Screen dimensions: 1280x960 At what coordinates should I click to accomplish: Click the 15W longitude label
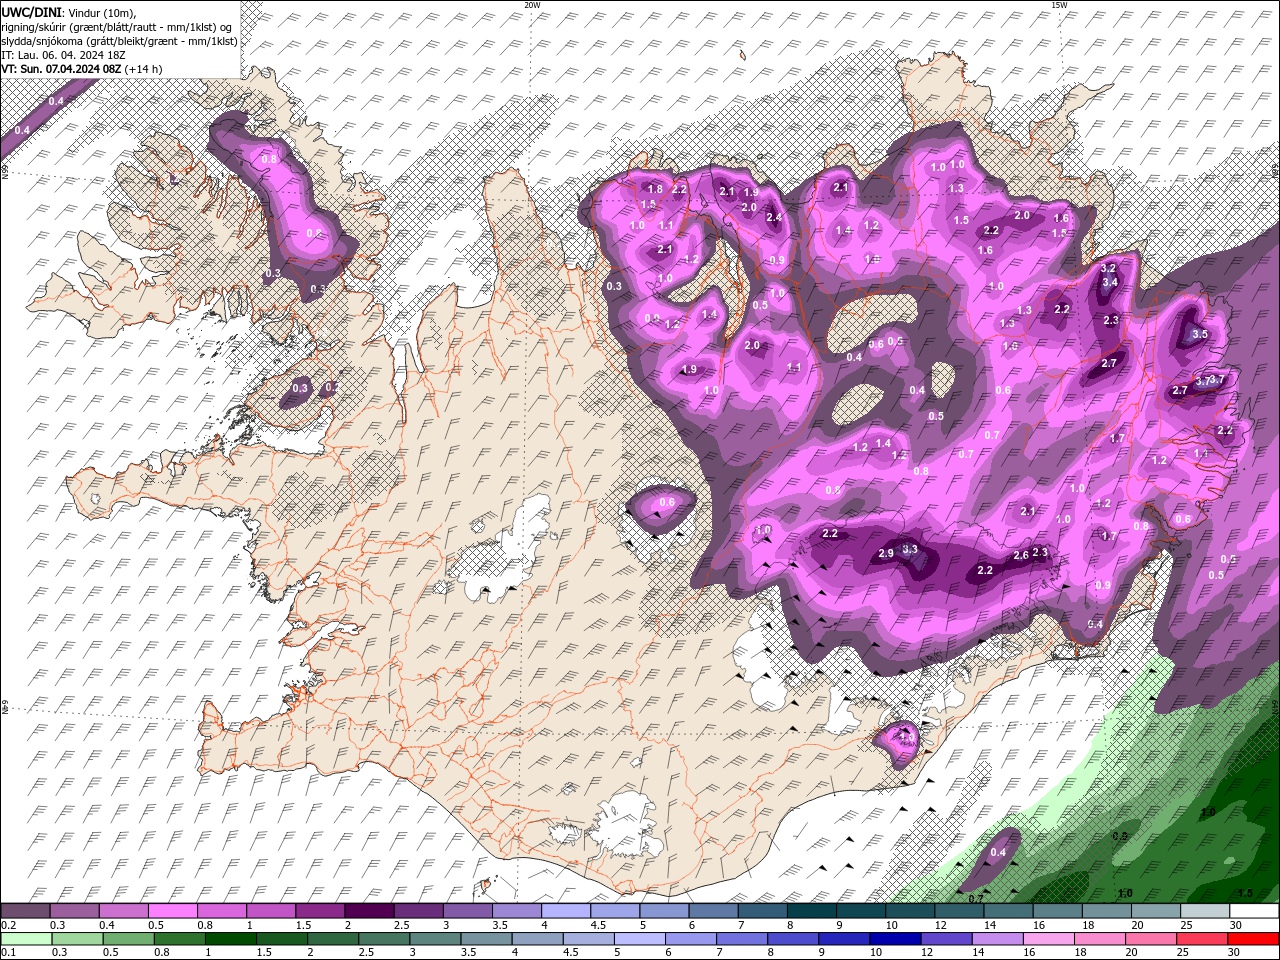(1058, 4)
